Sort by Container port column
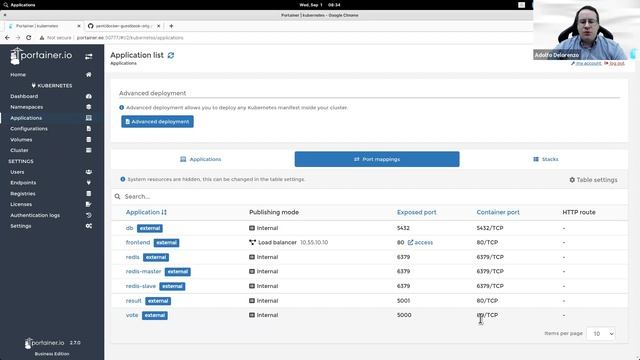The width and height of the screenshot is (640, 360). 498,212
